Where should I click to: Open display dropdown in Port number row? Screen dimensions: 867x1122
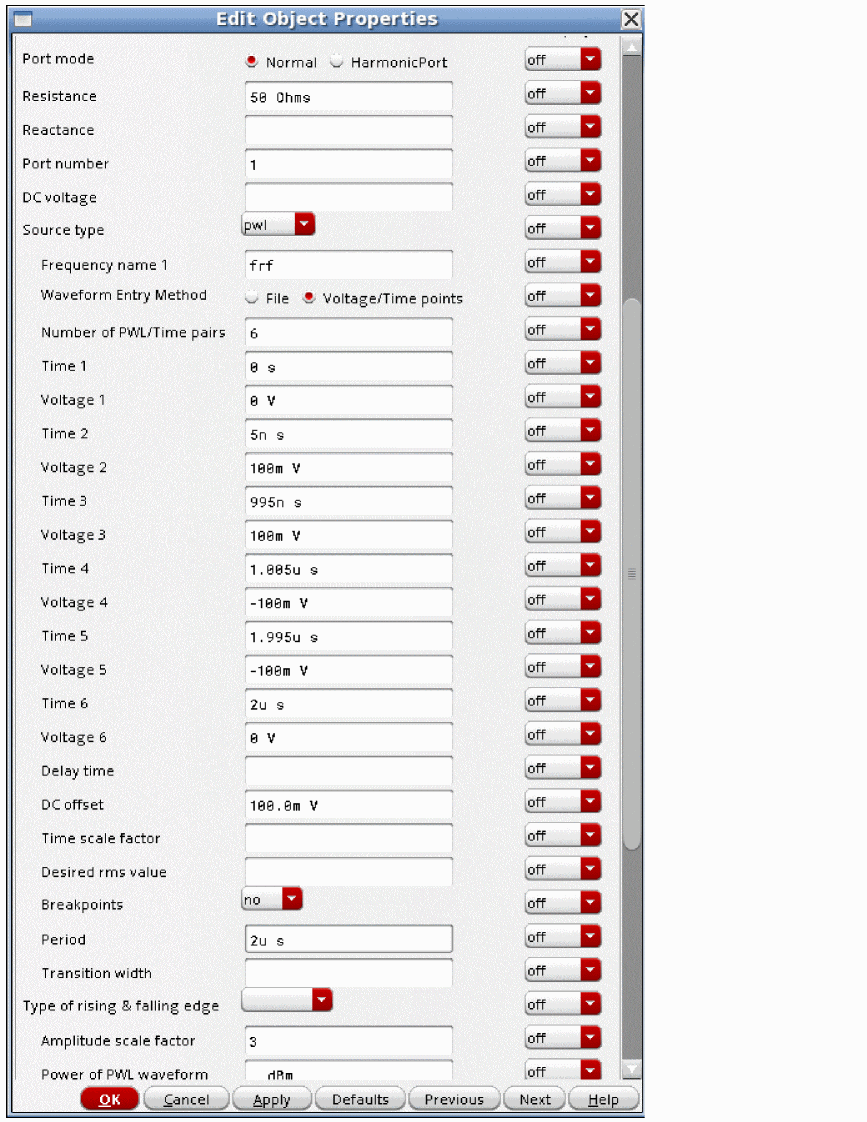(x=563, y=160)
